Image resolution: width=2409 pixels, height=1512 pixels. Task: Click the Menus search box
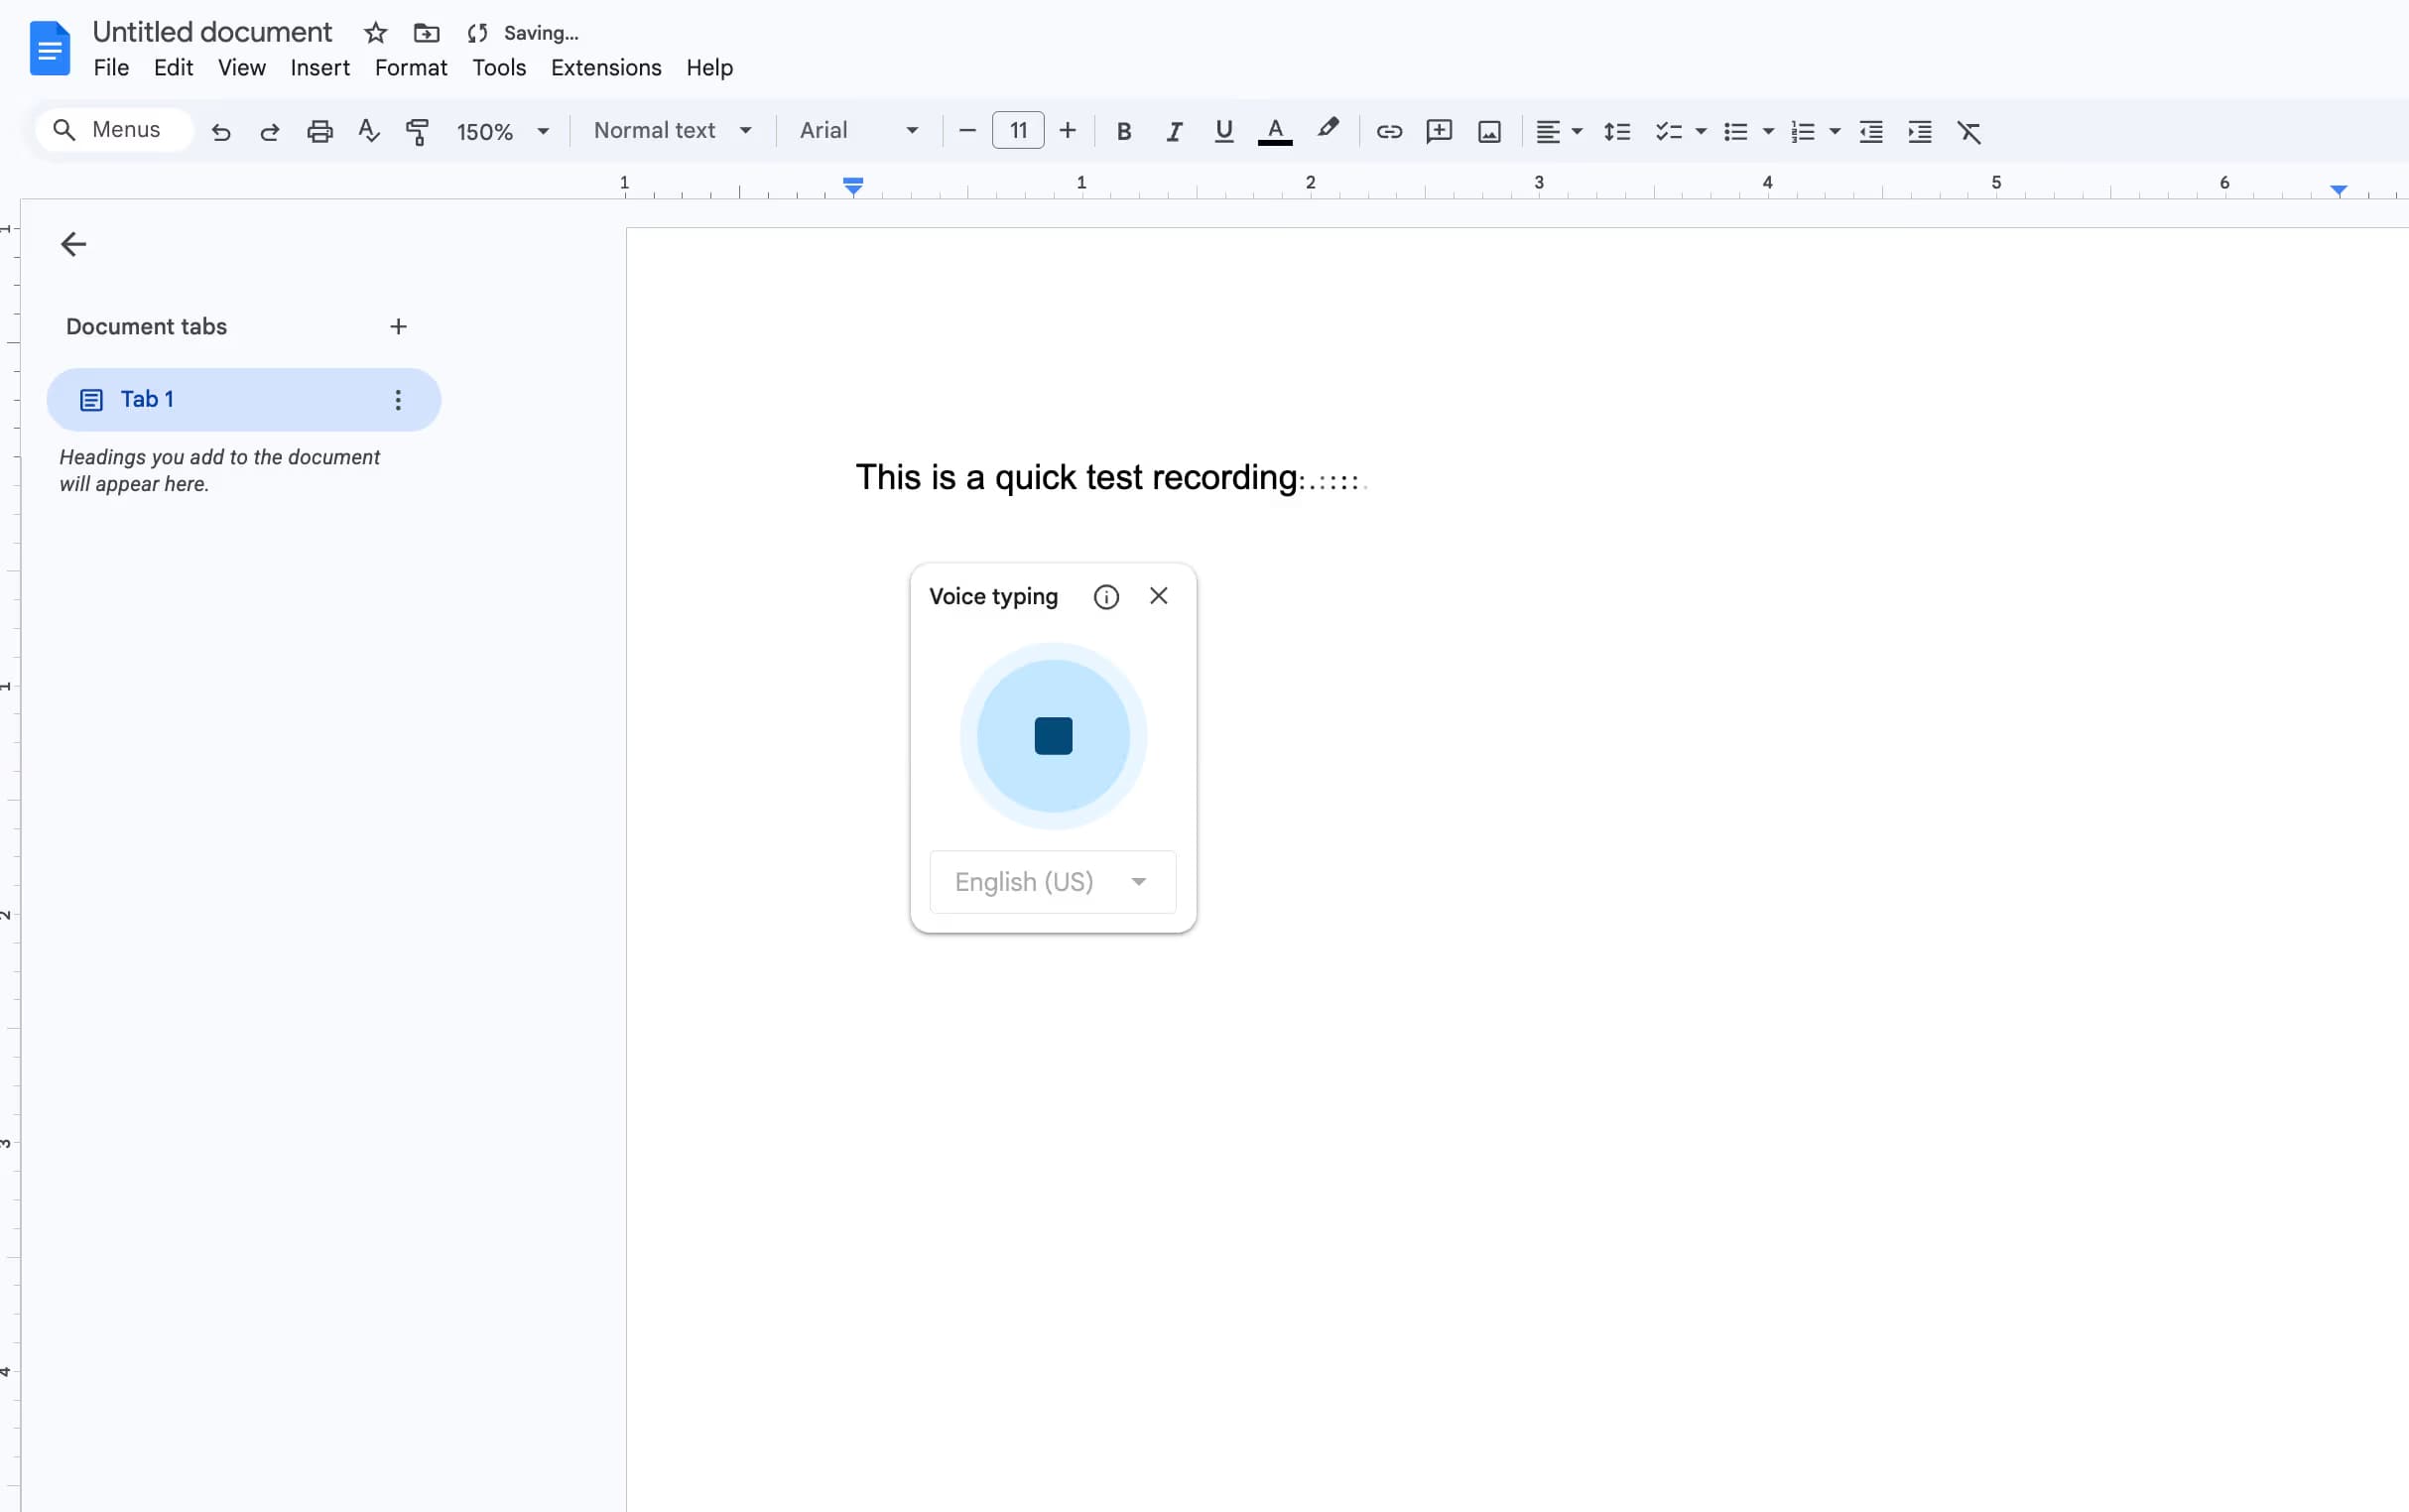click(x=114, y=130)
